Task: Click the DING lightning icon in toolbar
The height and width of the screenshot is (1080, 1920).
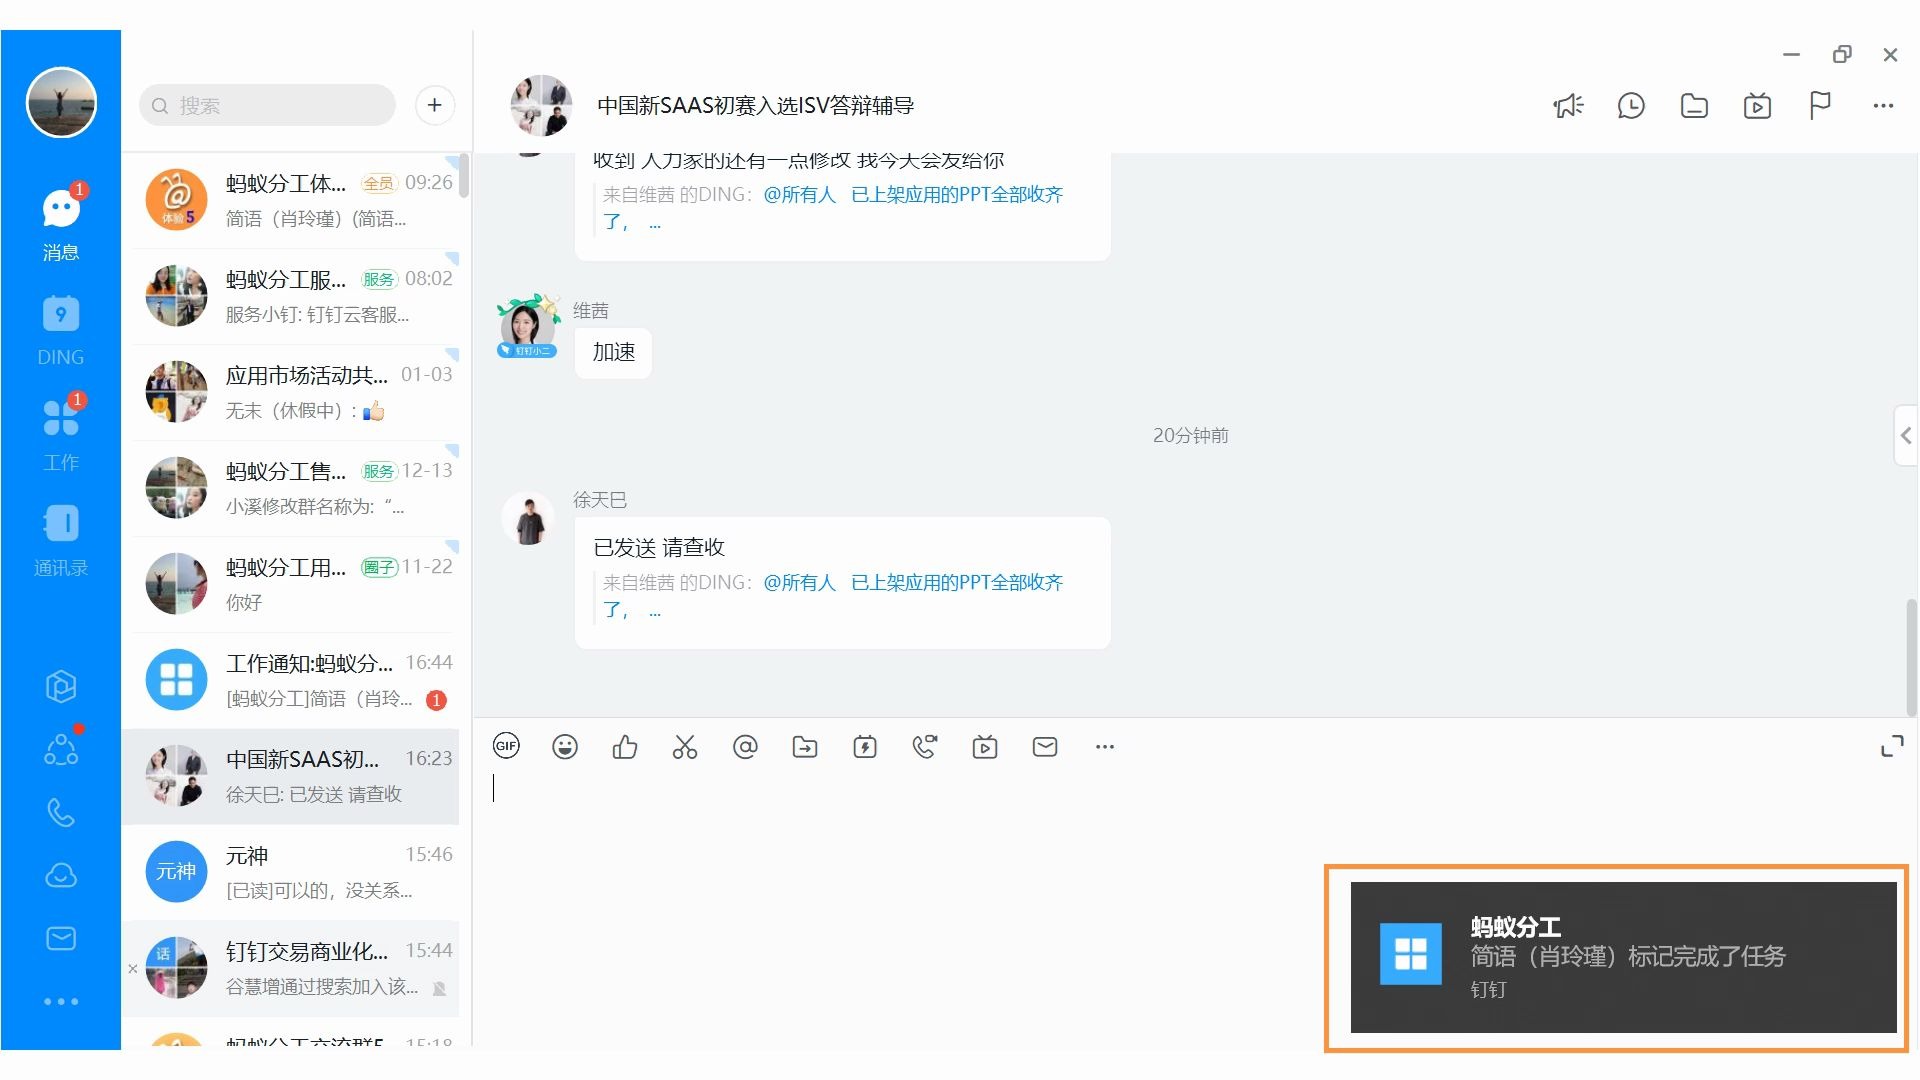Action: 865,747
